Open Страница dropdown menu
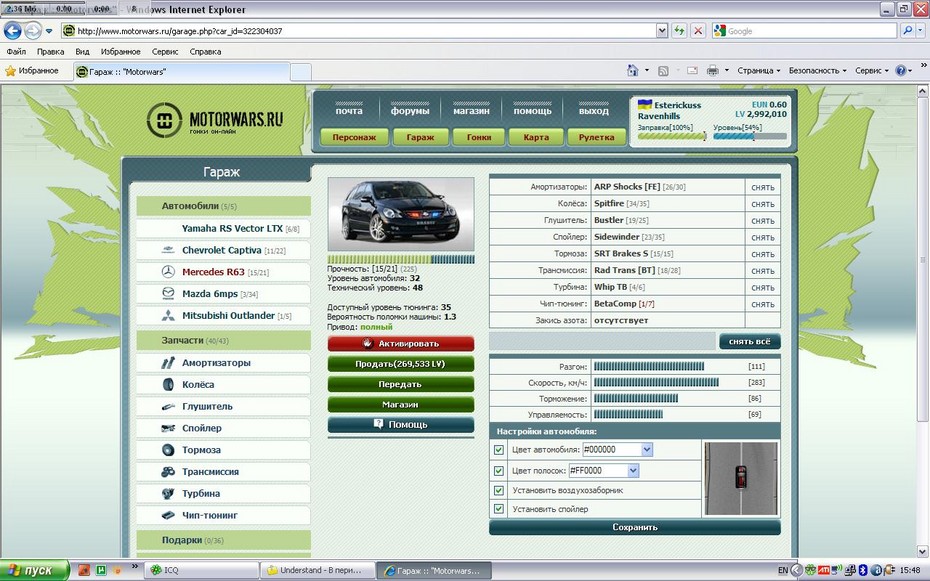This screenshot has height=581, width=930. tap(759, 71)
